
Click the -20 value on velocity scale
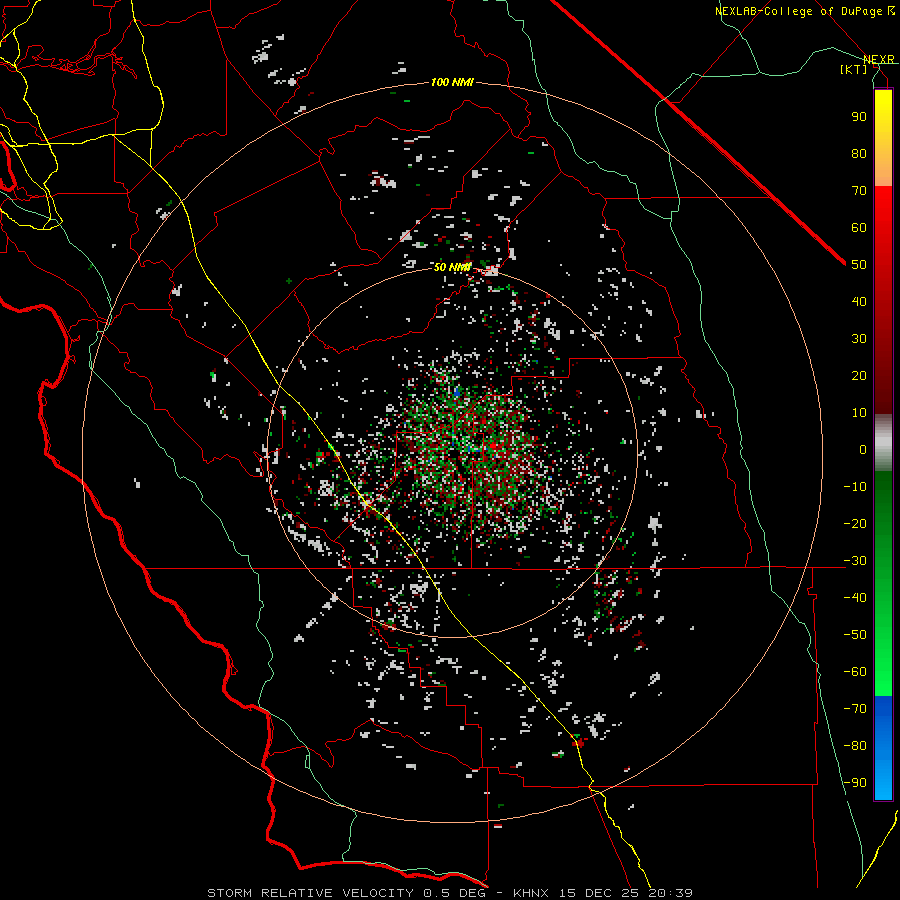(855, 523)
